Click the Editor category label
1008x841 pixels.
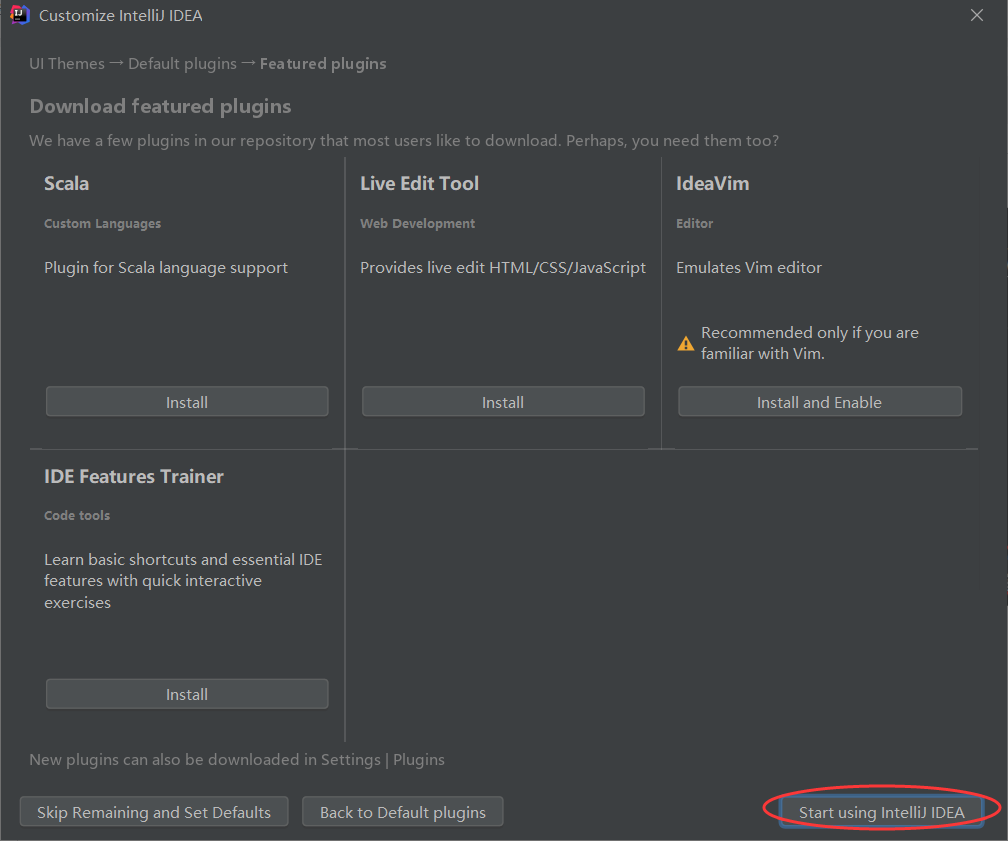694,223
